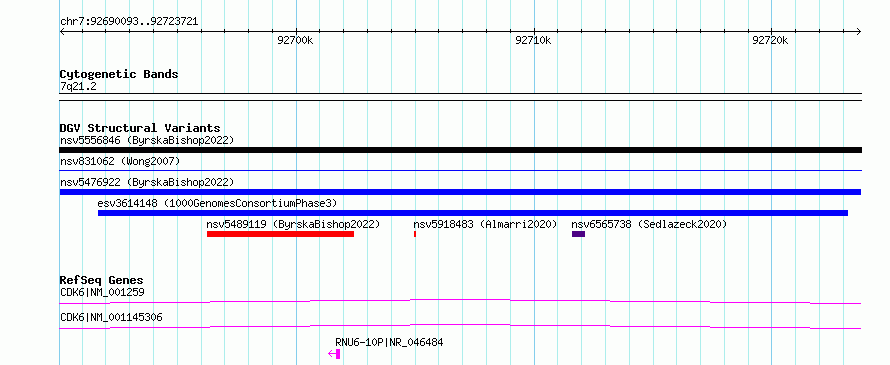890x365 pixels.
Task: Open variant label nsv5476922 (ByrskaBishop2022)
Action: pyautogui.click(x=147, y=182)
